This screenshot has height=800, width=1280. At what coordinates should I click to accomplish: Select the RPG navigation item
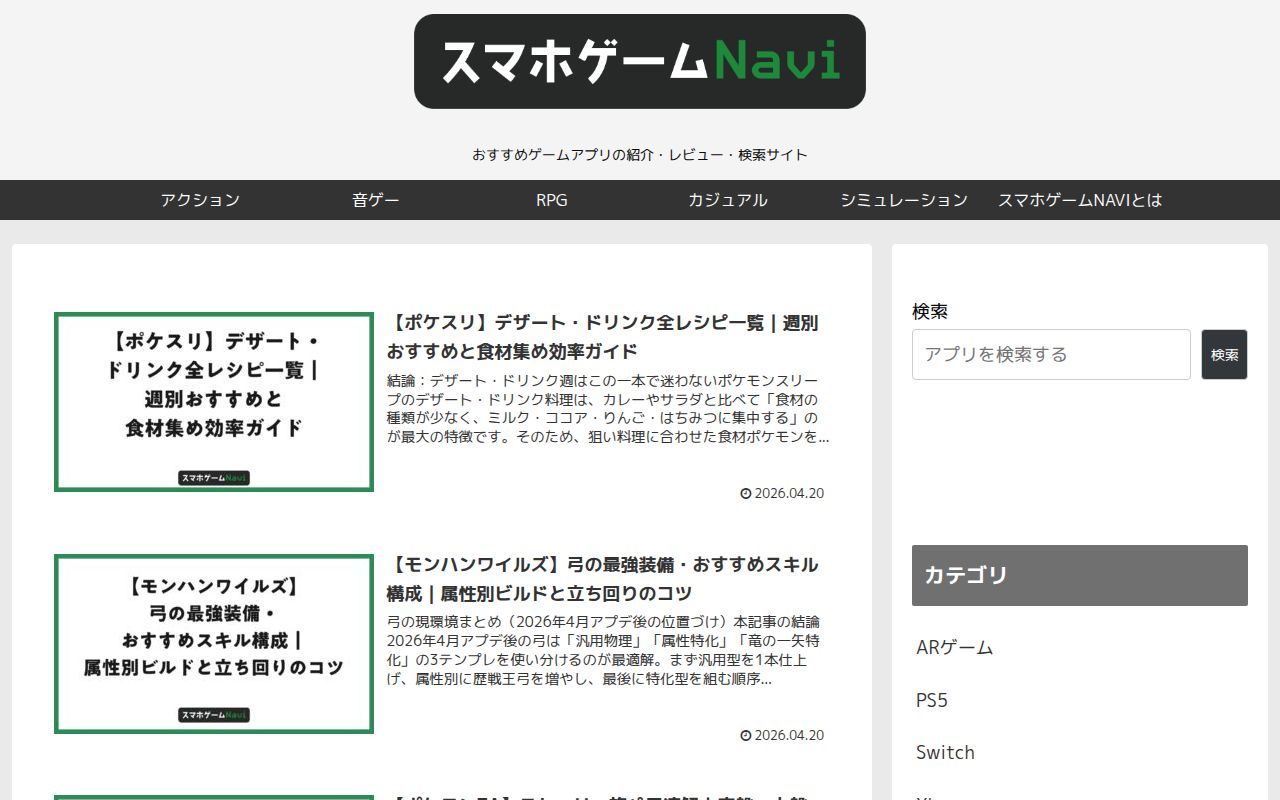[552, 200]
